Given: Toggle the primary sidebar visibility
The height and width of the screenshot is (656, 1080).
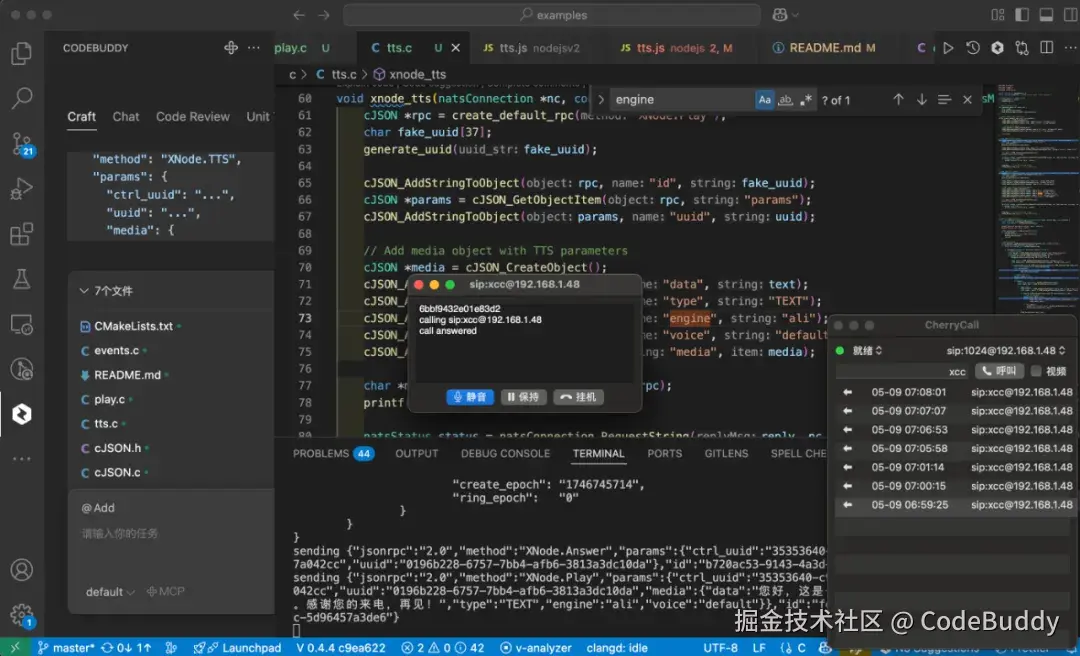Looking at the screenshot, I should 1022,14.
